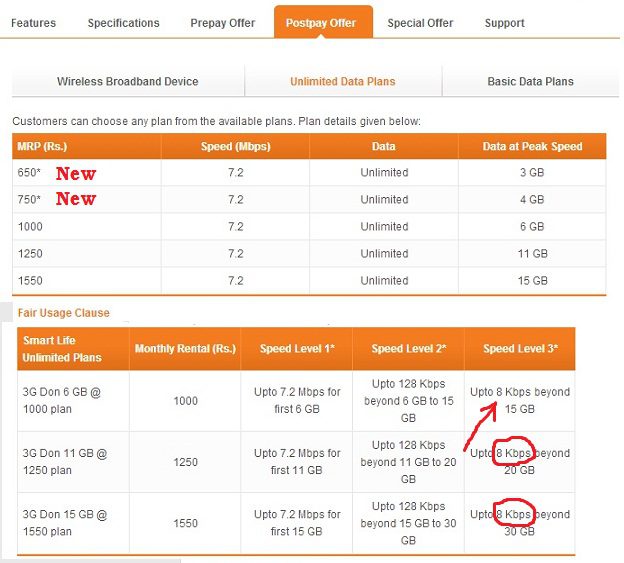Click 'Upto 7.2 Mbps for first 11 GB'

tap(297, 462)
